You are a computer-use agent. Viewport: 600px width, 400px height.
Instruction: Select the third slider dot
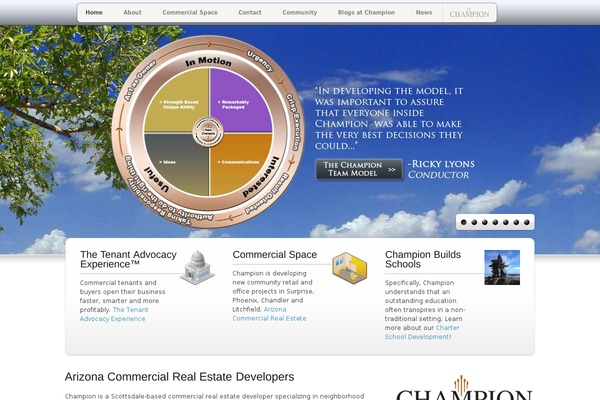click(x=485, y=222)
